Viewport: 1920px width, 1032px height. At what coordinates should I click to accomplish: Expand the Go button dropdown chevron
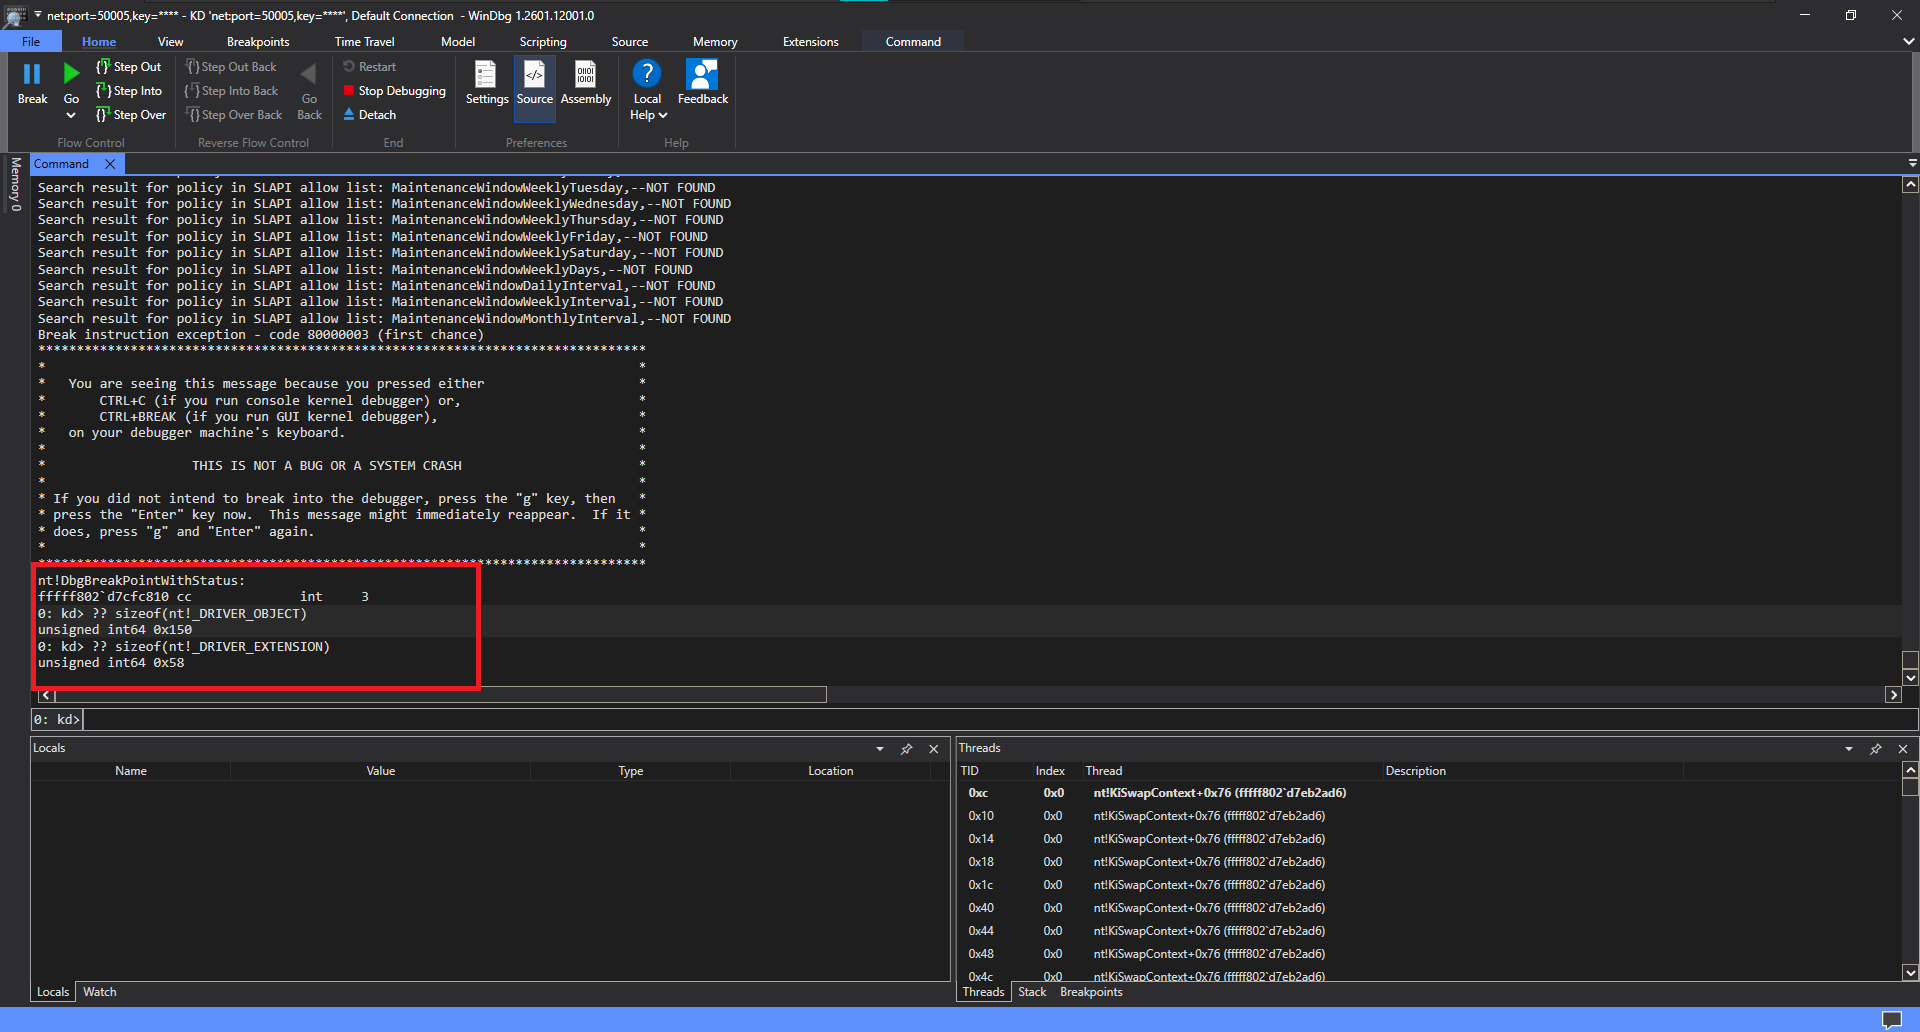point(71,114)
